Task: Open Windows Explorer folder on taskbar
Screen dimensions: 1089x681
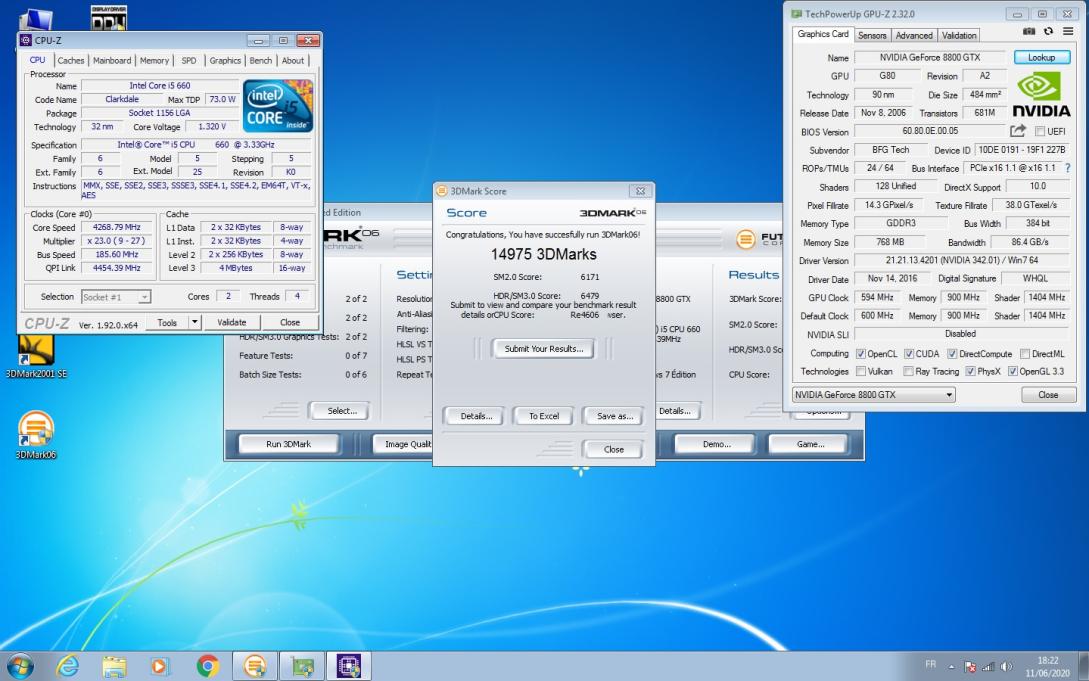Action: point(114,666)
